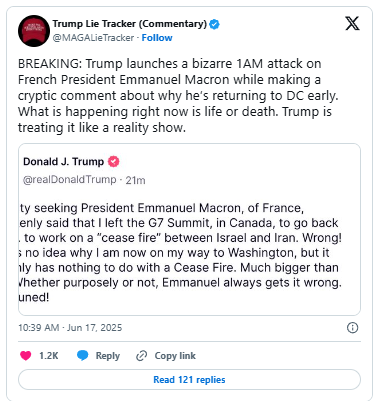Open the @realDonaldTrump handle in quoted post

pyautogui.click(x=70, y=180)
